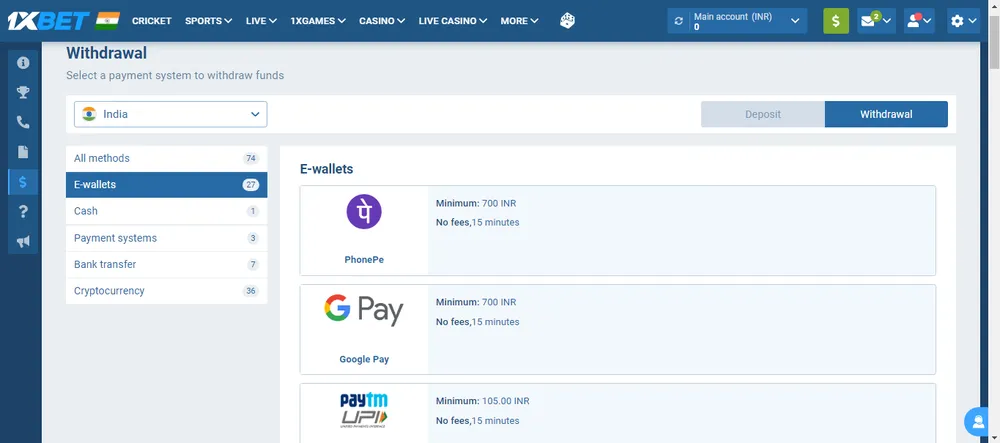Screen dimensions: 1000x443
Task: Expand the 1XGames menu
Action: tap(318, 21)
